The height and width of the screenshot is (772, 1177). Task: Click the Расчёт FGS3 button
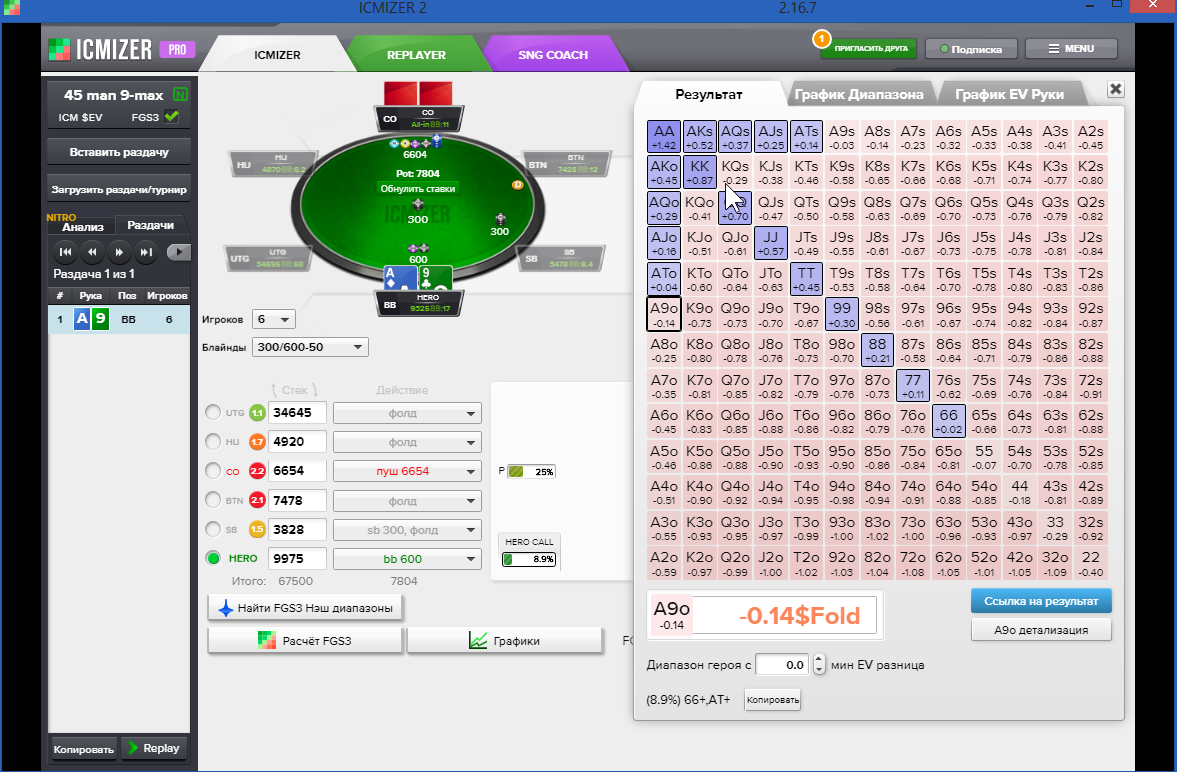(306, 641)
